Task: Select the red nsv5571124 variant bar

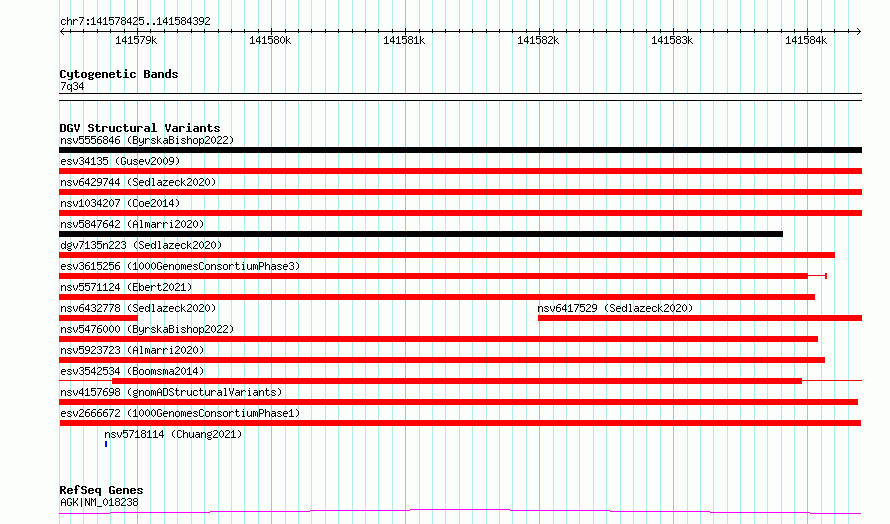Action: tap(437, 297)
